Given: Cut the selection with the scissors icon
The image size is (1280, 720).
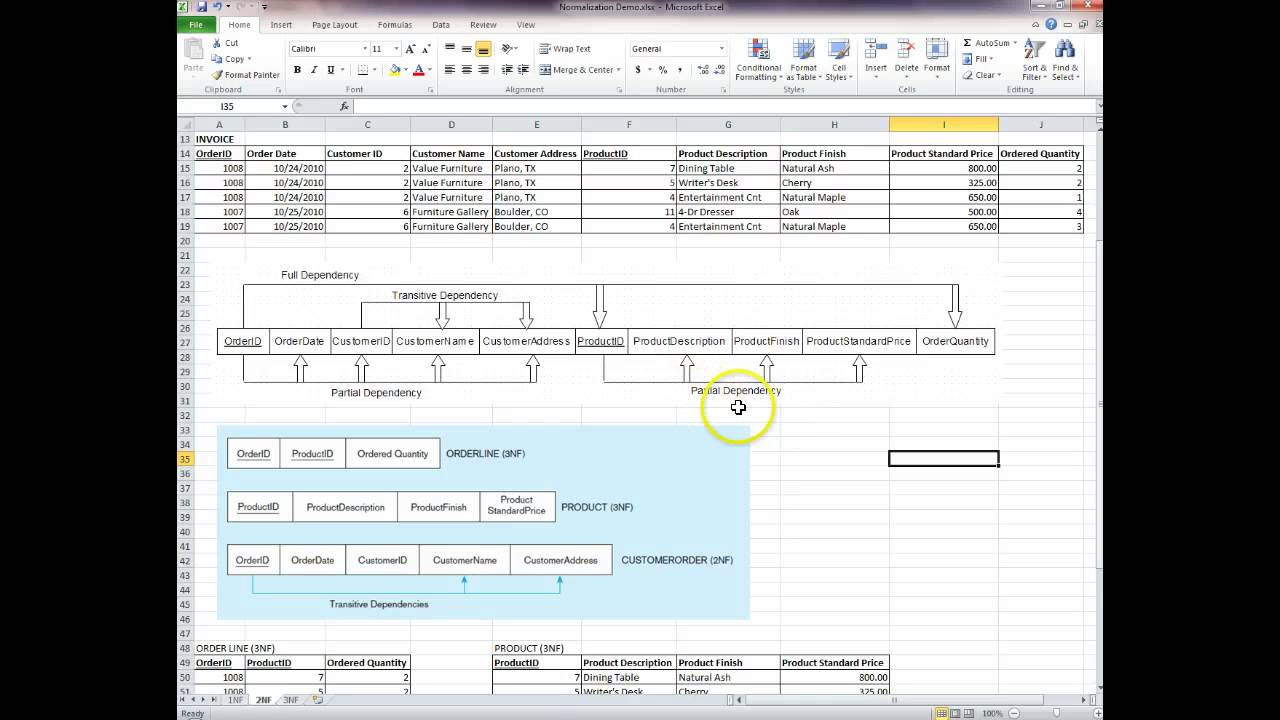Looking at the screenshot, I should (x=217, y=44).
